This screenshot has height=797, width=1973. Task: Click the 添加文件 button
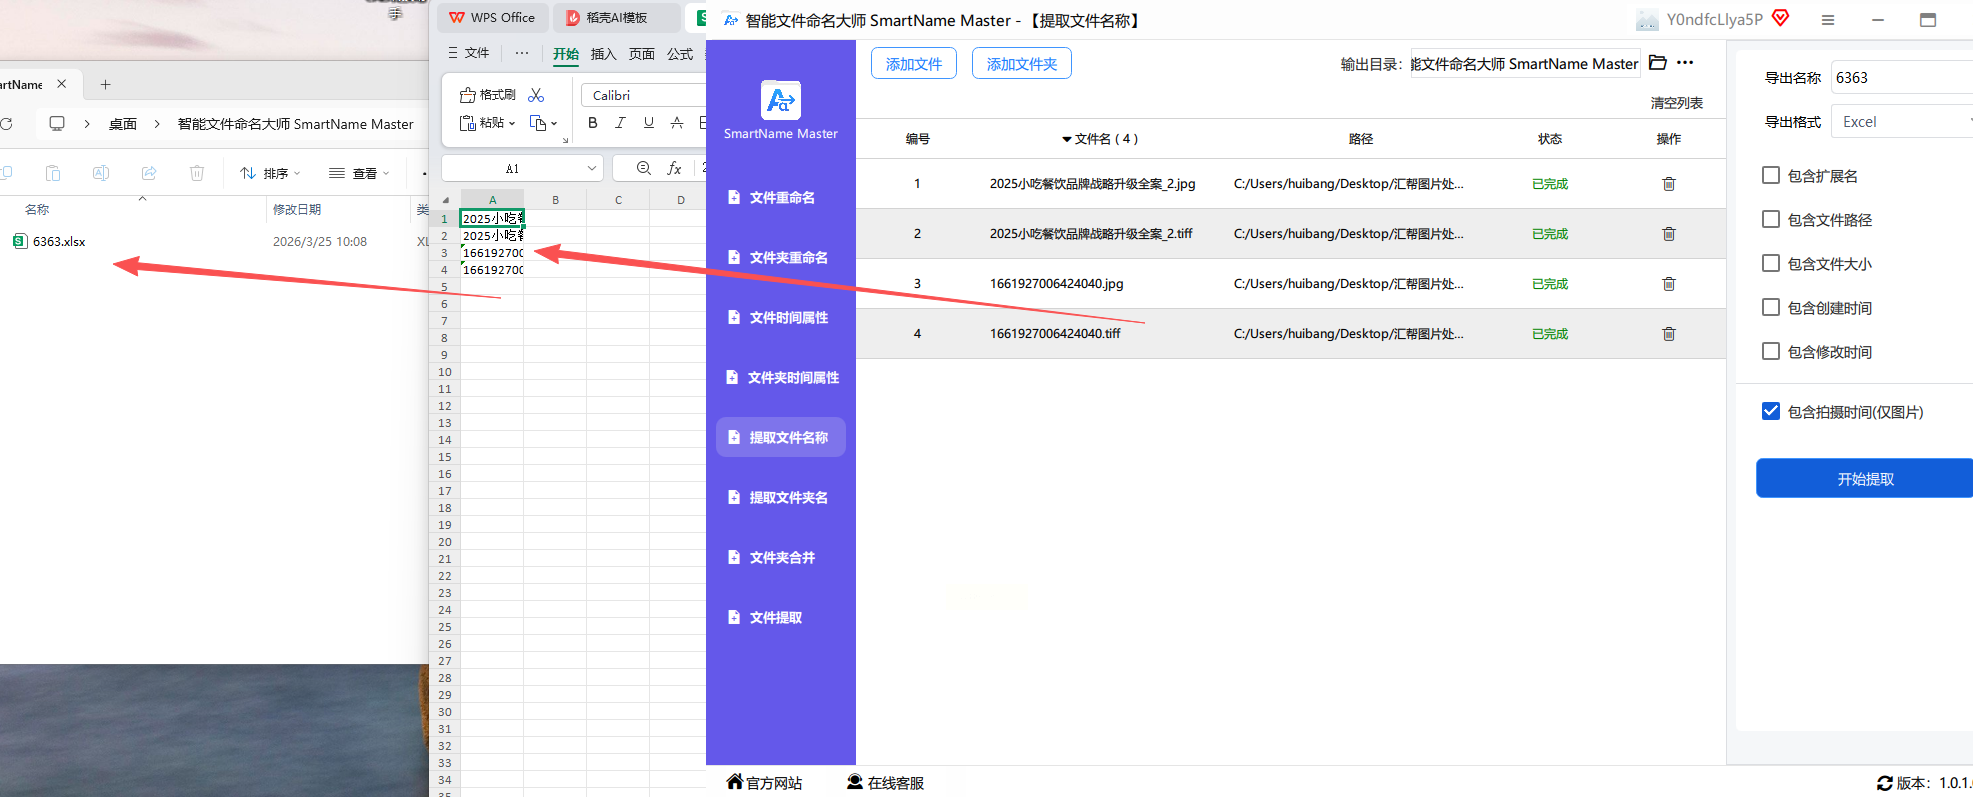913,64
